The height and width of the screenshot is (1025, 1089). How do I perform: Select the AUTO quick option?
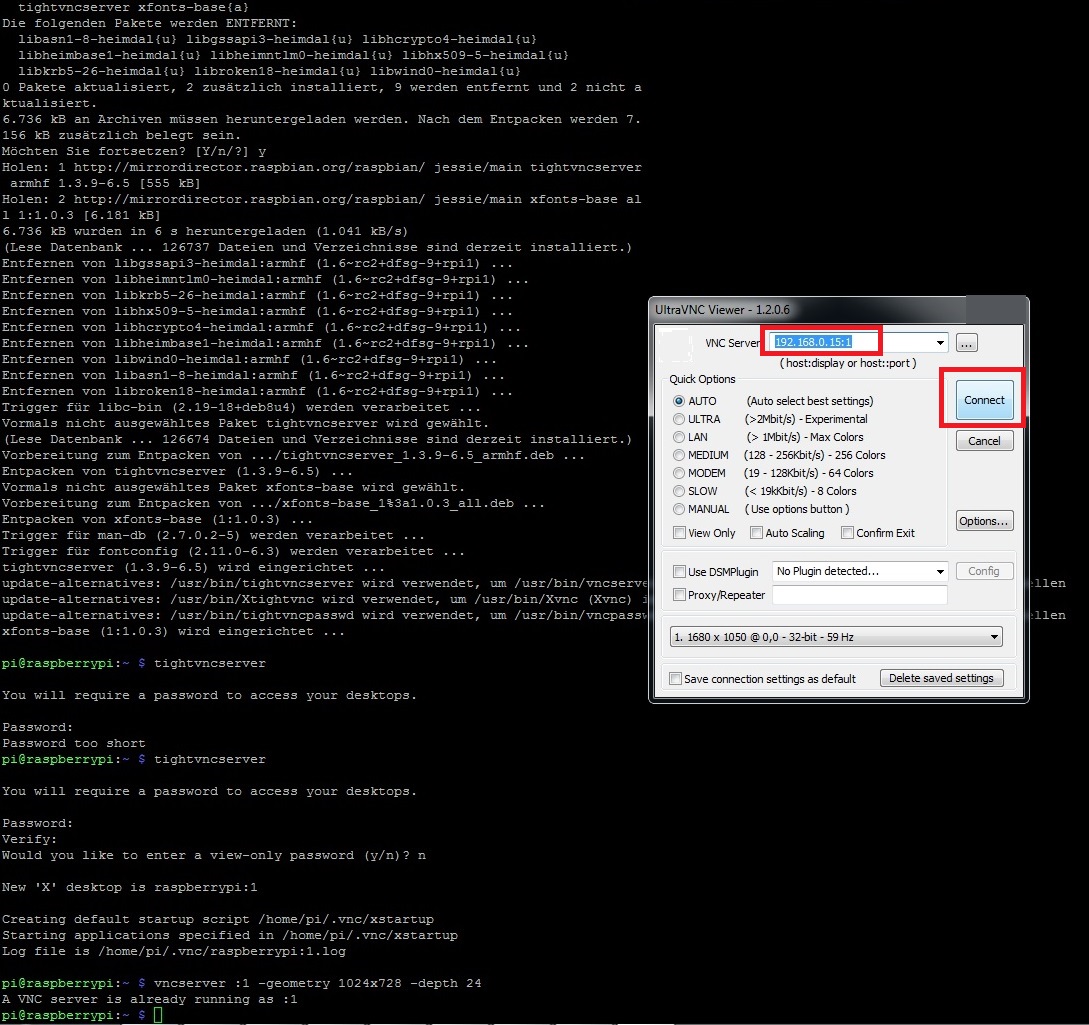click(679, 401)
